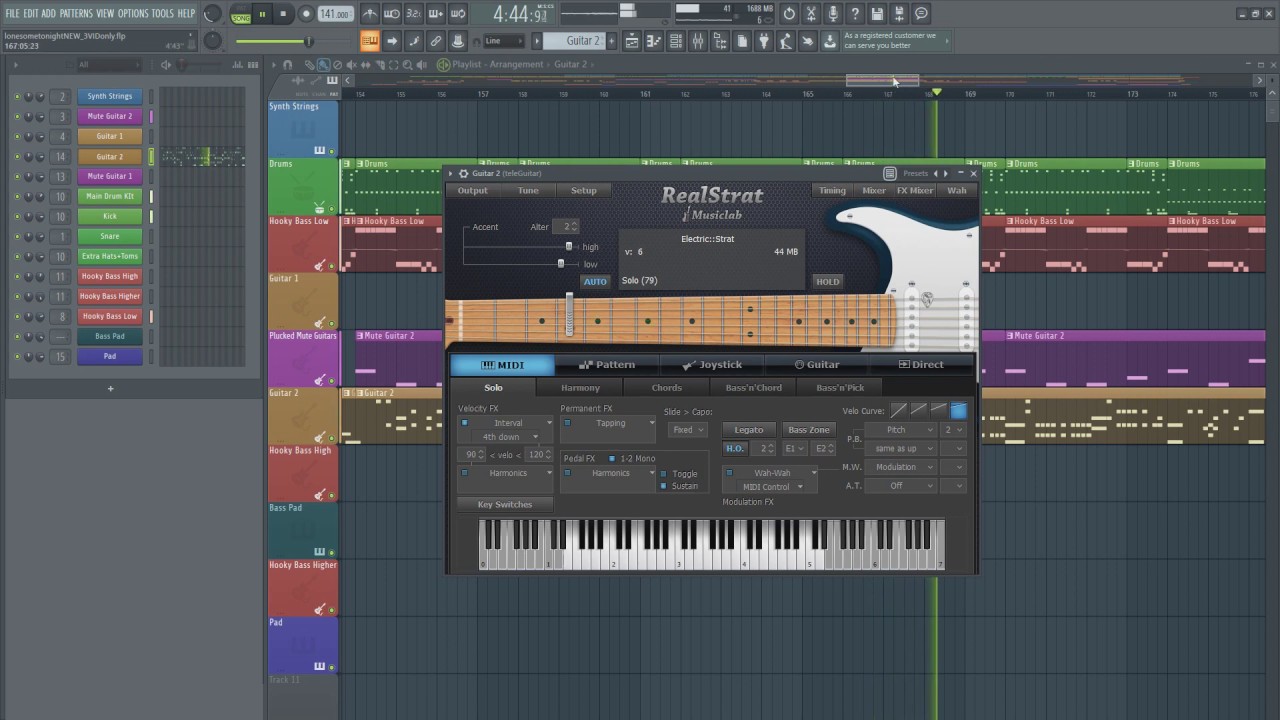Add a new channel with plus button
This screenshot has height=720, width=1280.
[110, 388]
